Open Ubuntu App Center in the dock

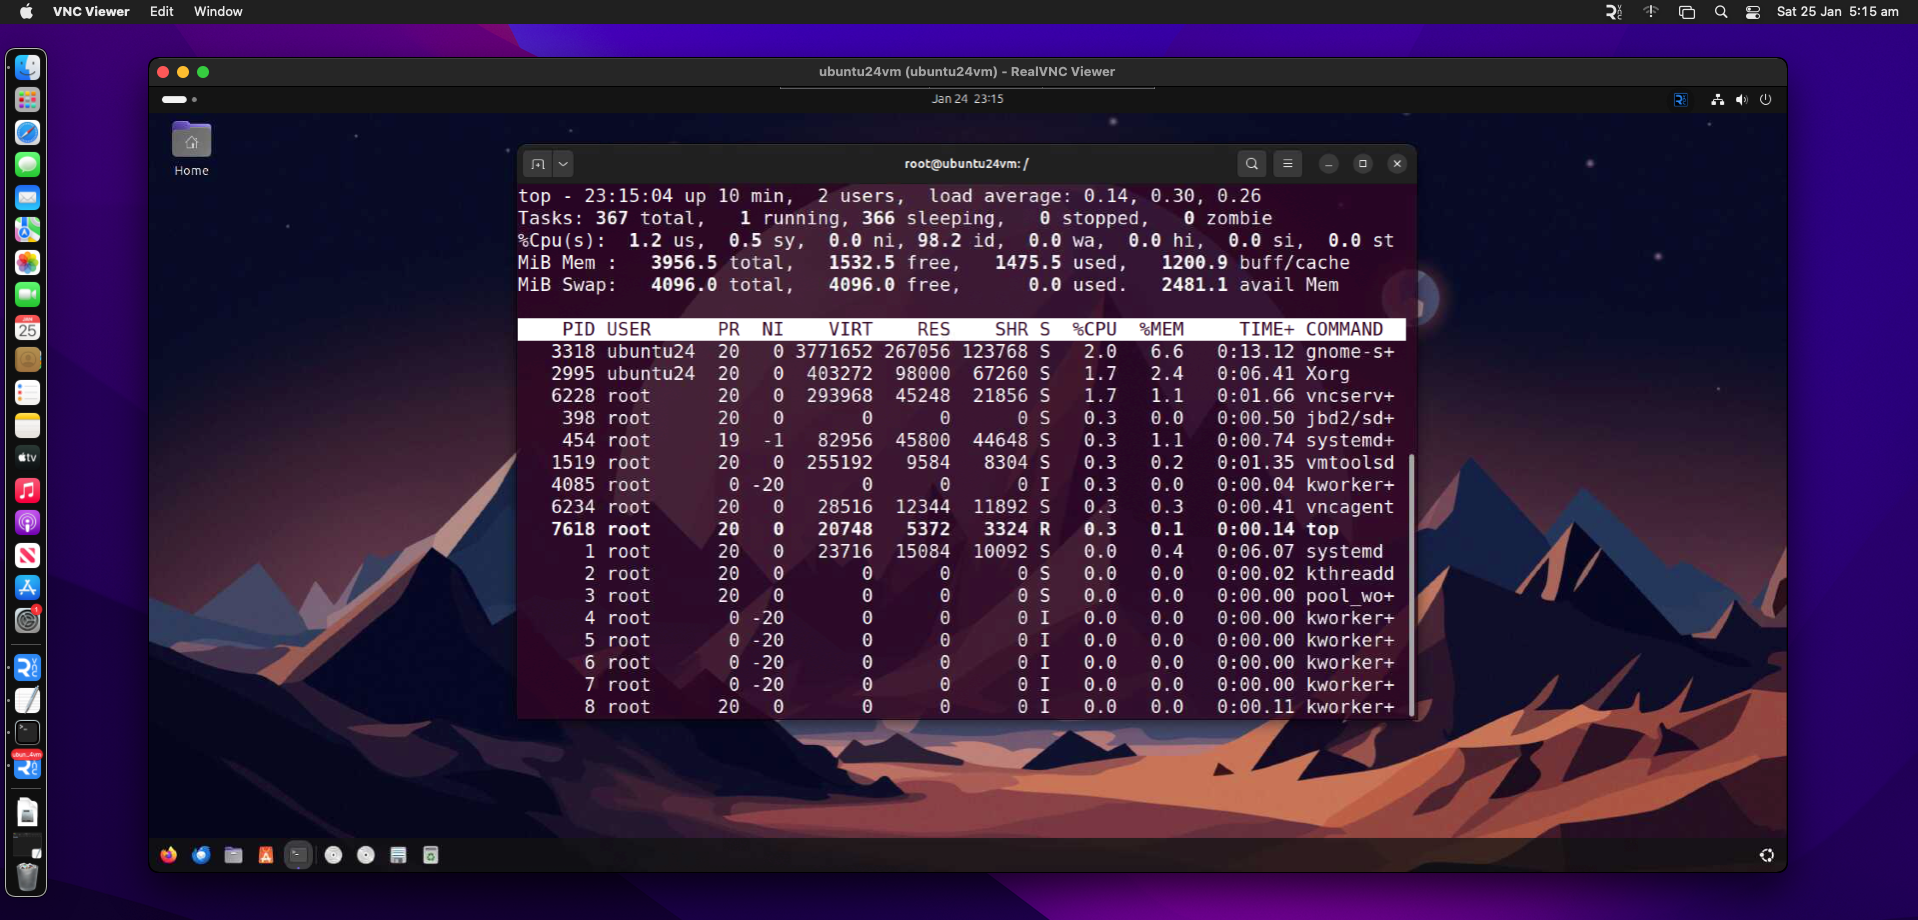(x=266, y=855)
